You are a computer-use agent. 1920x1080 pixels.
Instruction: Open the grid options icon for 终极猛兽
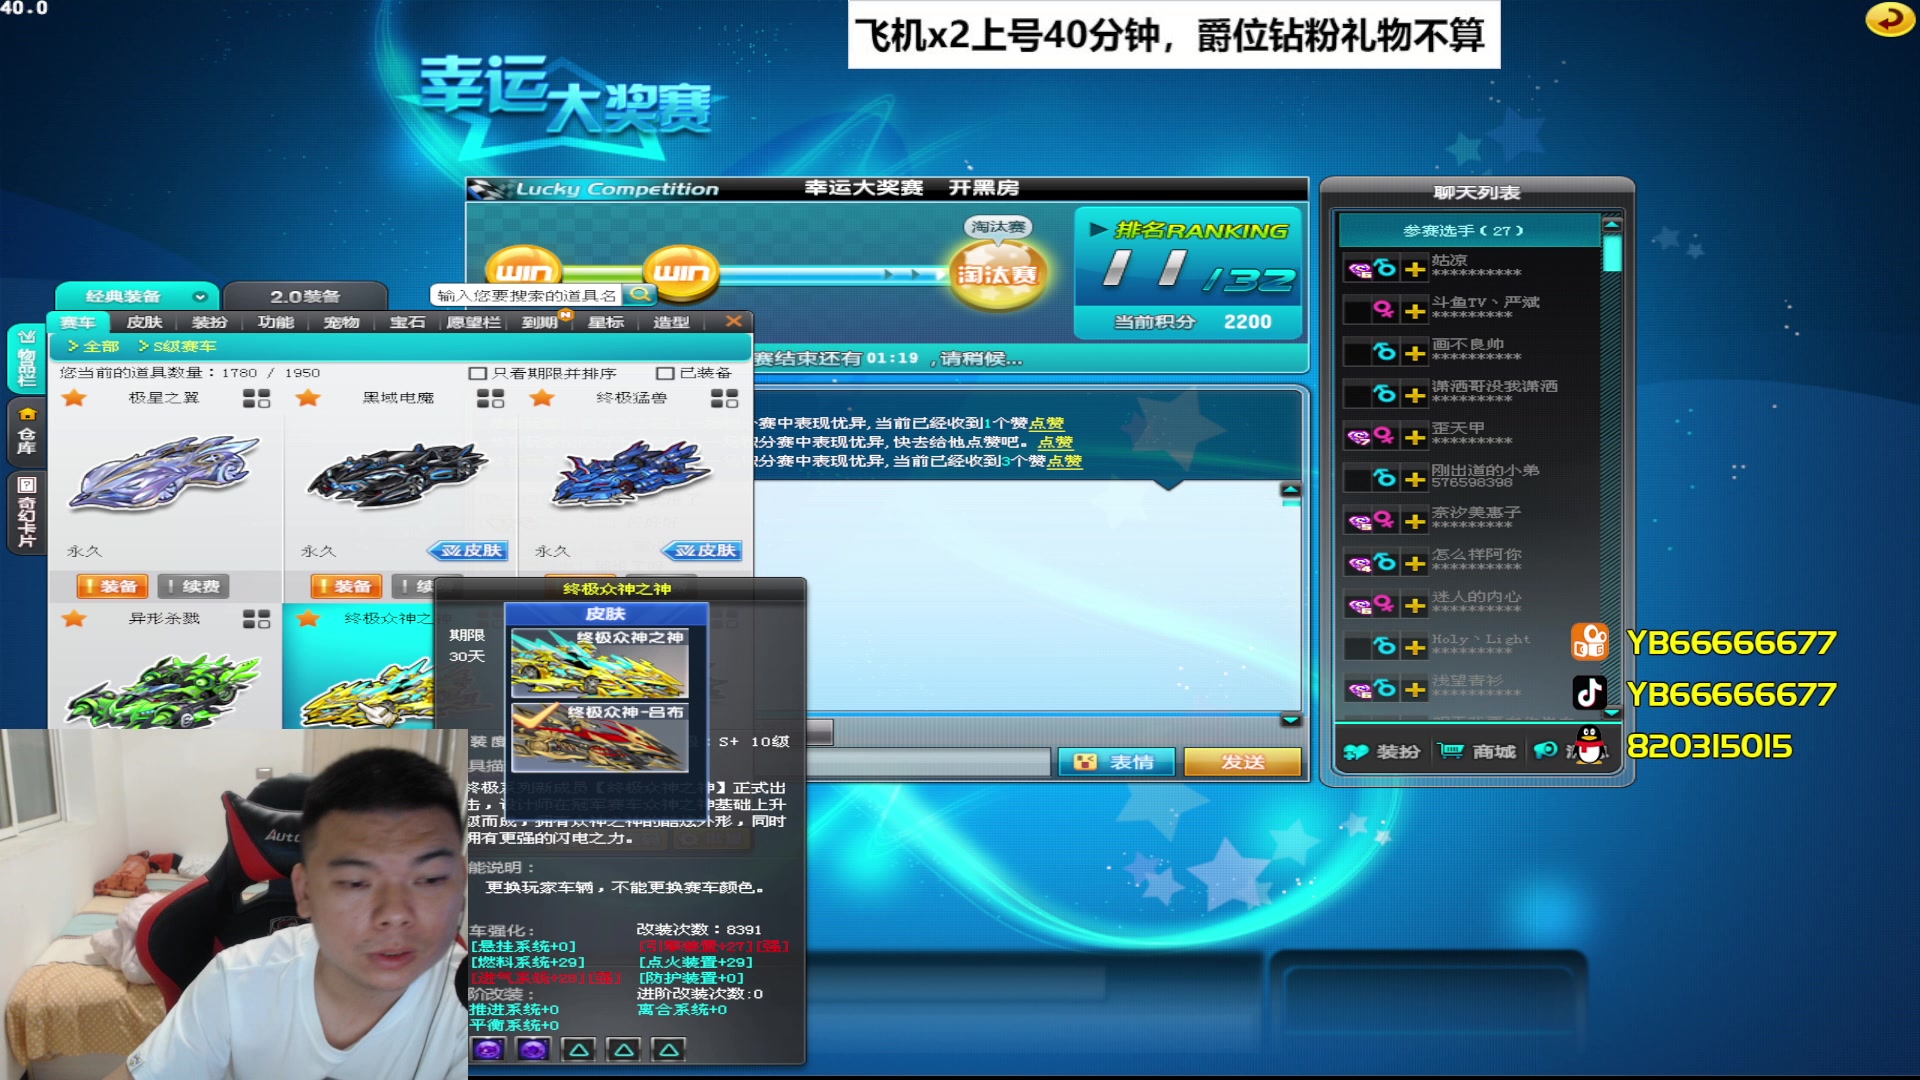[724, 399]
